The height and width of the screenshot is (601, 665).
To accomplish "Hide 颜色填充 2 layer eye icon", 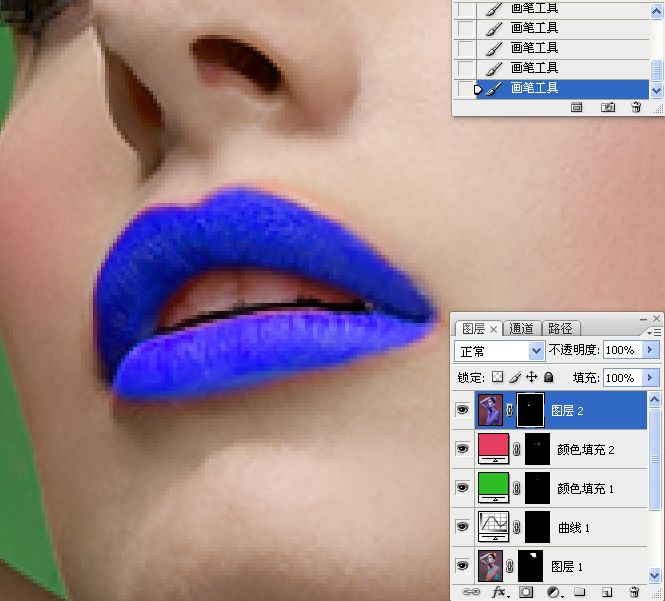I will [x=462, y=449].
